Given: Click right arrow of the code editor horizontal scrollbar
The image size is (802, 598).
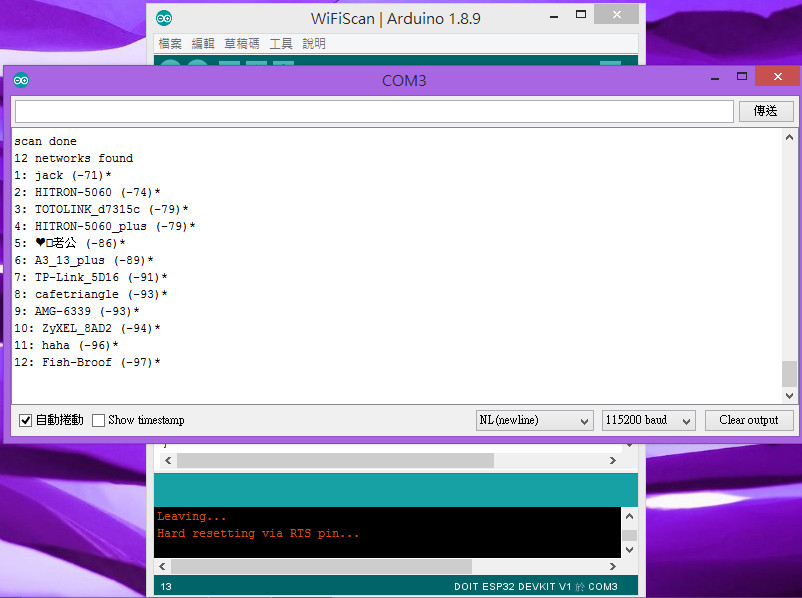Looking at the screenshot, I should 613,460.
